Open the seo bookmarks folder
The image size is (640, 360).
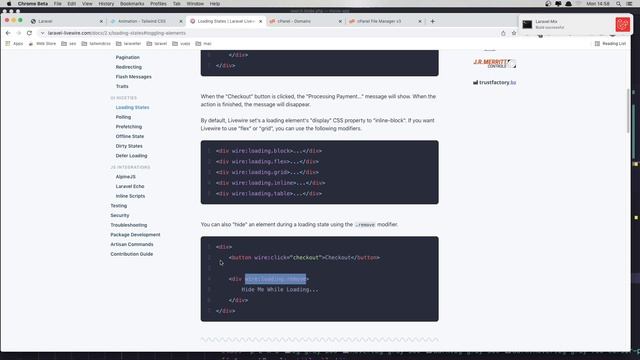pos(69,44)
